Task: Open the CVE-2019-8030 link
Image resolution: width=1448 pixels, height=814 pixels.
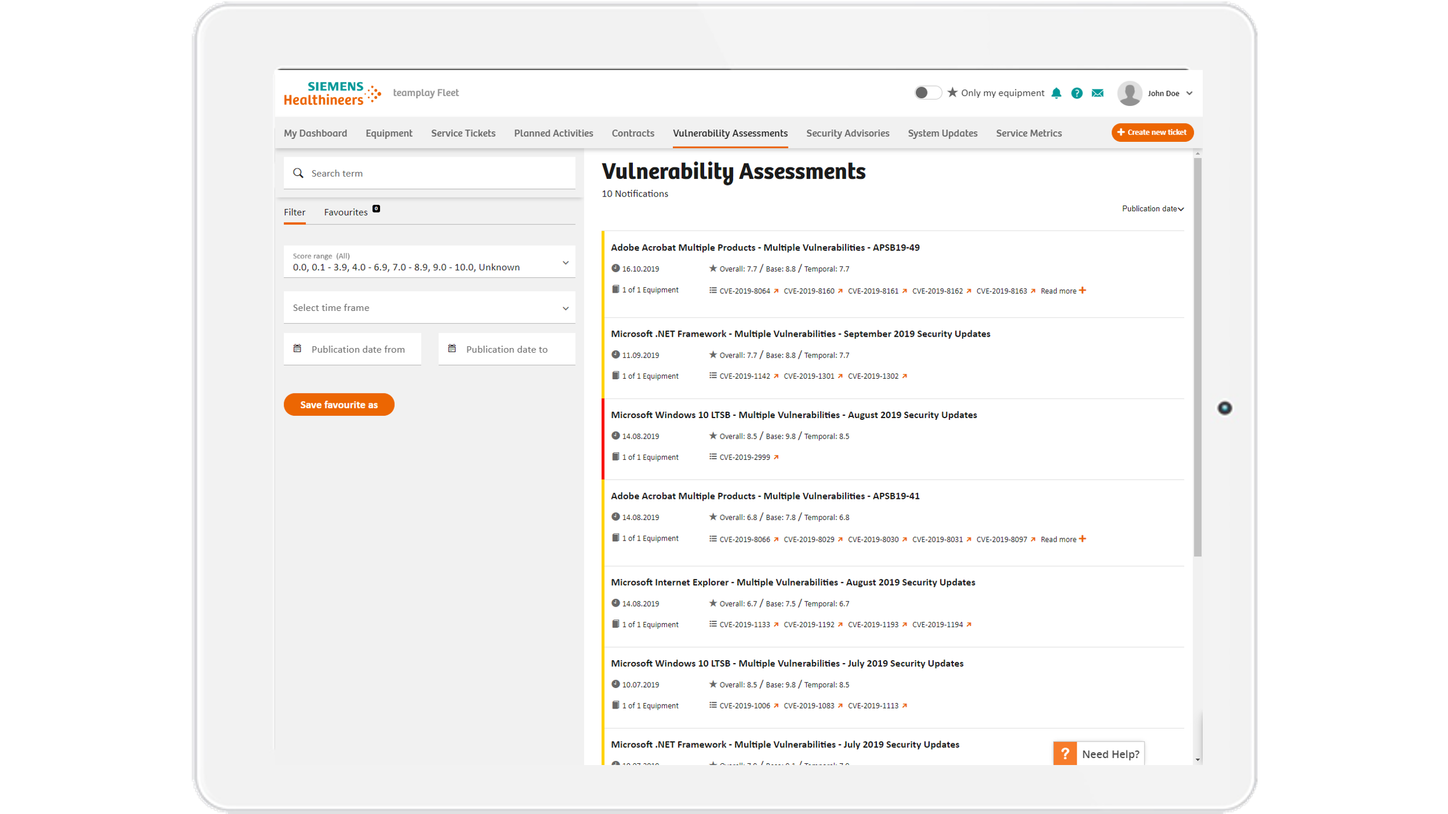Action: click(x=873, y=539)
